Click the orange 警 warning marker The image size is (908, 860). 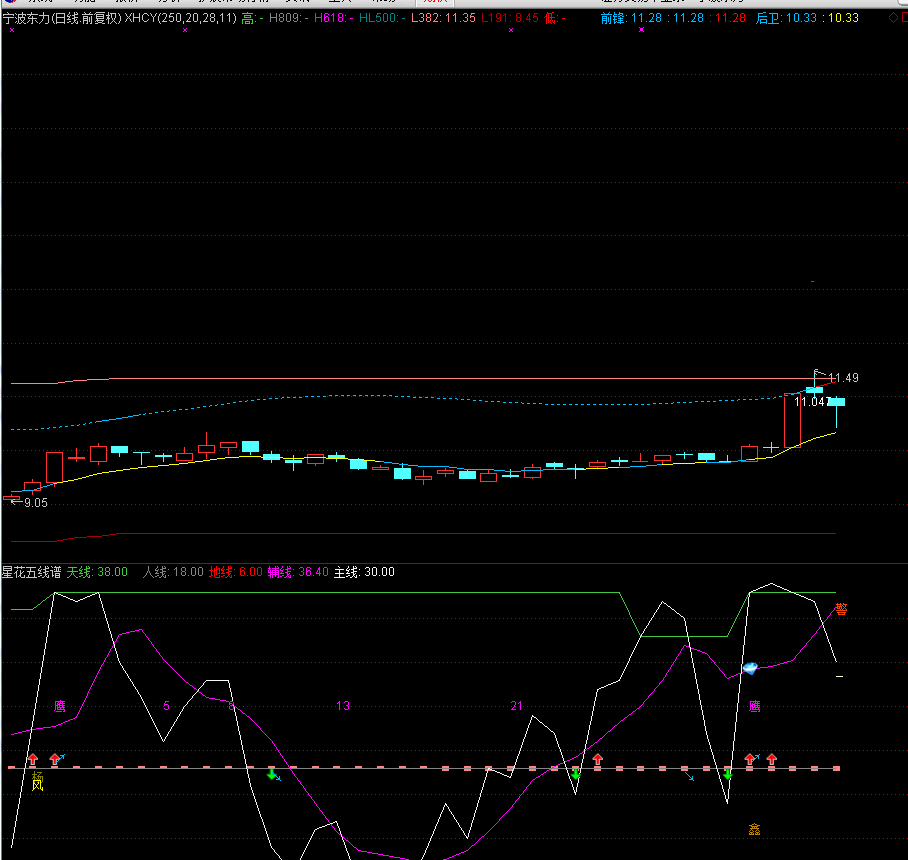841,609
